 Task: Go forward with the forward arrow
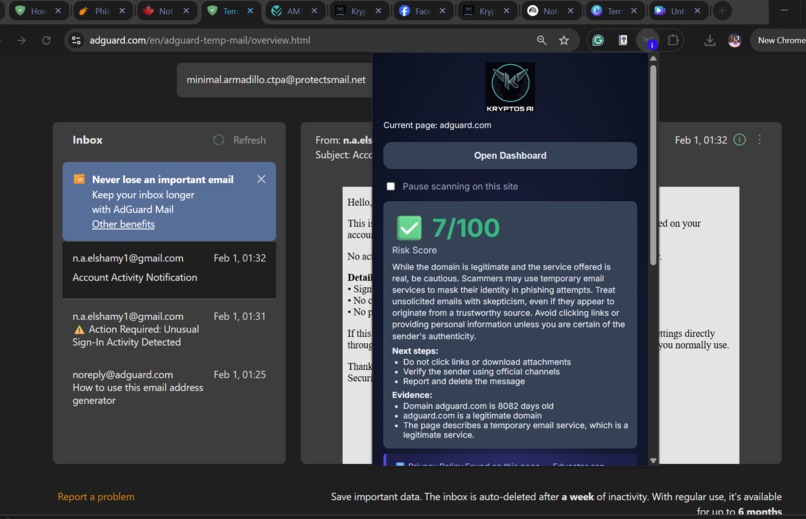click(x=21, y=40)
